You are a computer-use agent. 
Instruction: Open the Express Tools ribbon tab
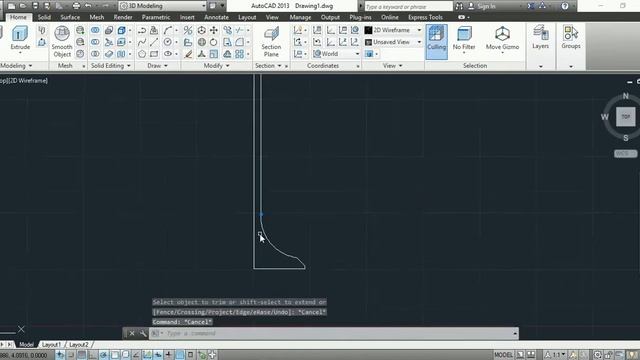coord(425,17)
